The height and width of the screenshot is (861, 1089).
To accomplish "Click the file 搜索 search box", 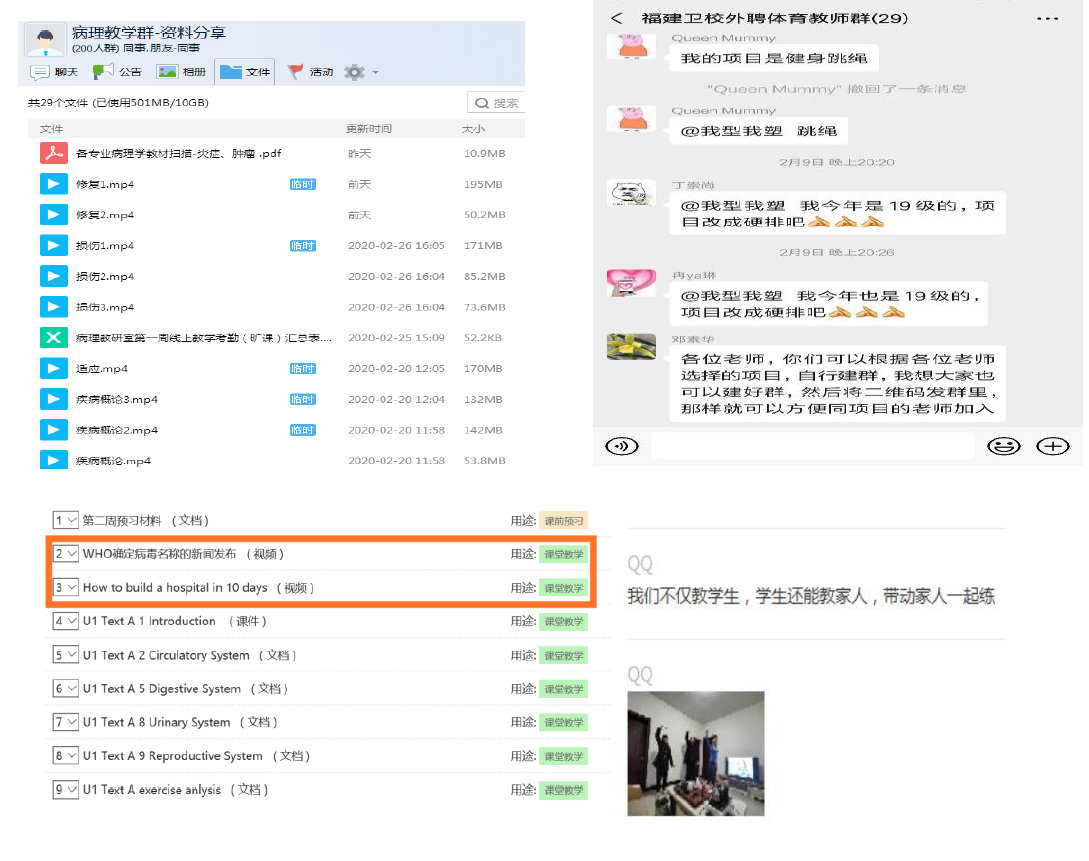I will 497,103.
